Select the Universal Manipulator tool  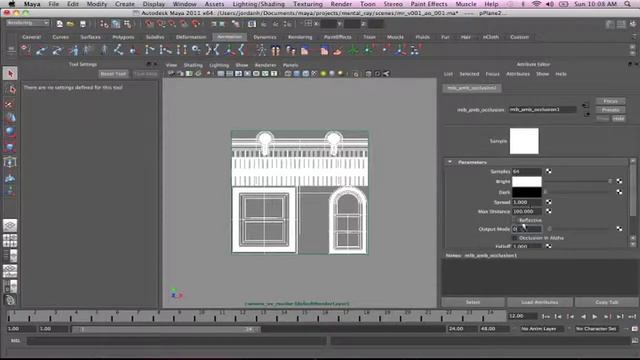(x=10, y=162)
